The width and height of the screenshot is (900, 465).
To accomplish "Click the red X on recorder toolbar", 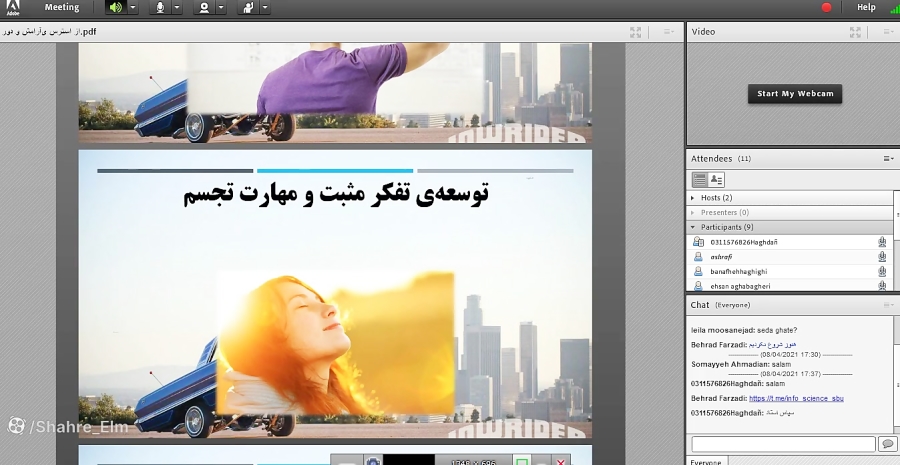I will [561, 461].
